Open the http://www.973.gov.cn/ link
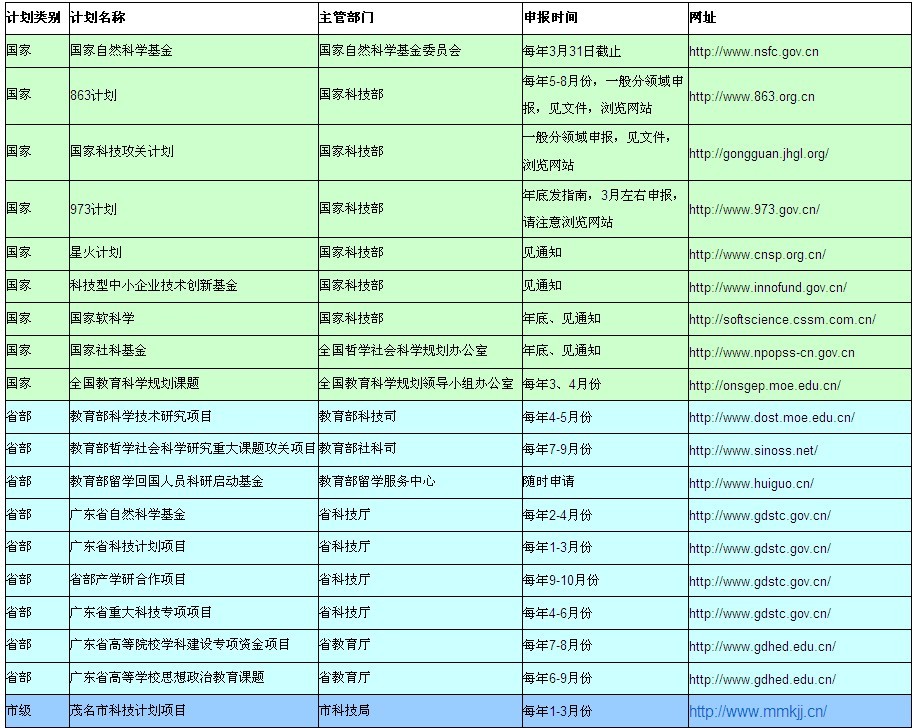The image size is (912, 728). (754, 209)
